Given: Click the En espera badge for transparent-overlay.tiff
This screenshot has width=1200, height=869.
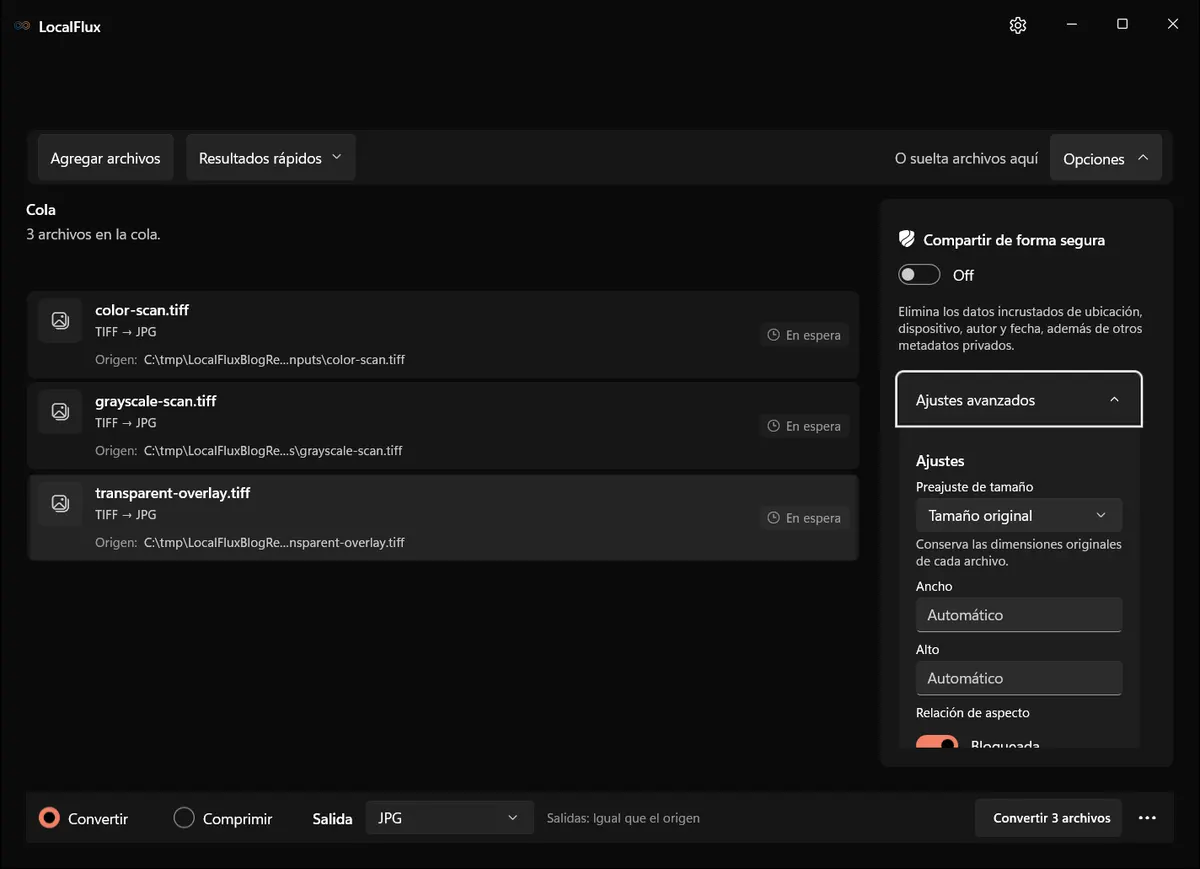Looking at the screenshot, I should pos(804,518).
